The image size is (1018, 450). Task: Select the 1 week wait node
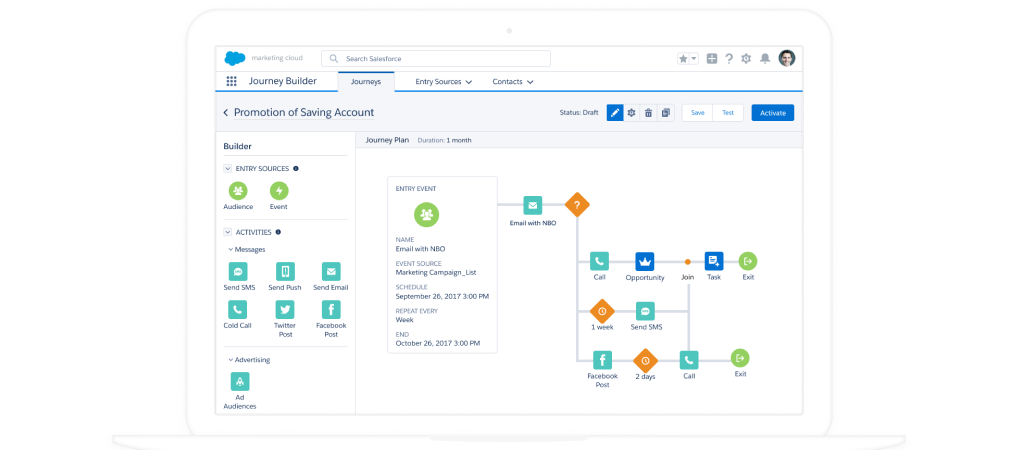pos(602,311)
